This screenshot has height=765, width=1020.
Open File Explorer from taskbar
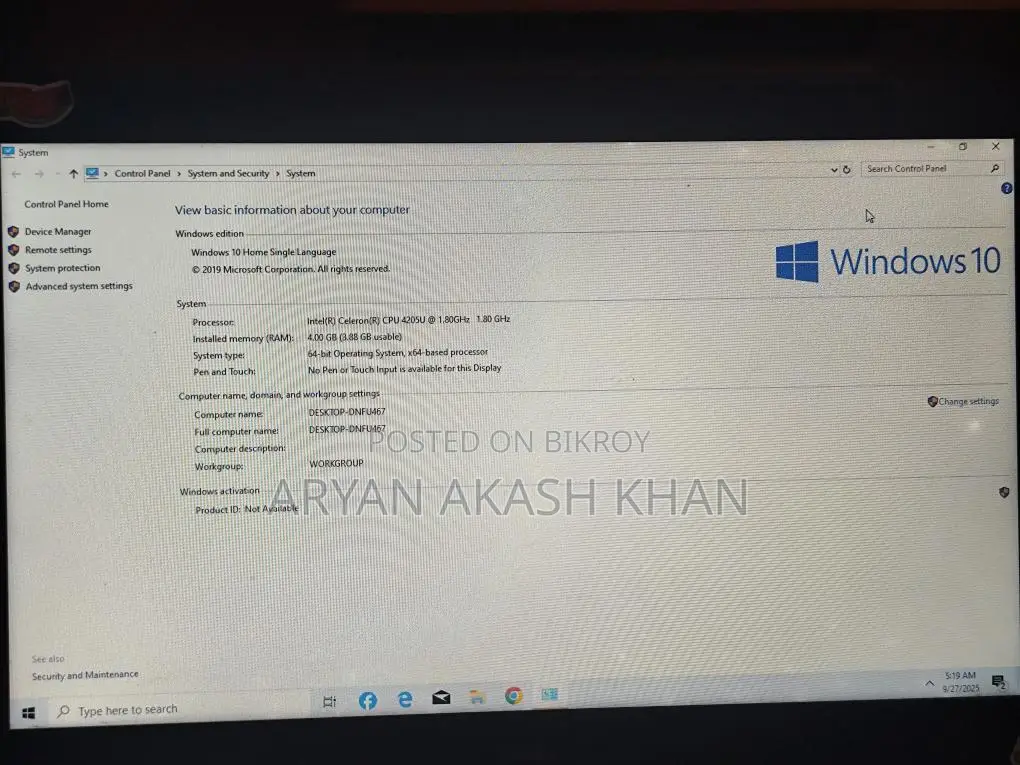tap(477, 697)
